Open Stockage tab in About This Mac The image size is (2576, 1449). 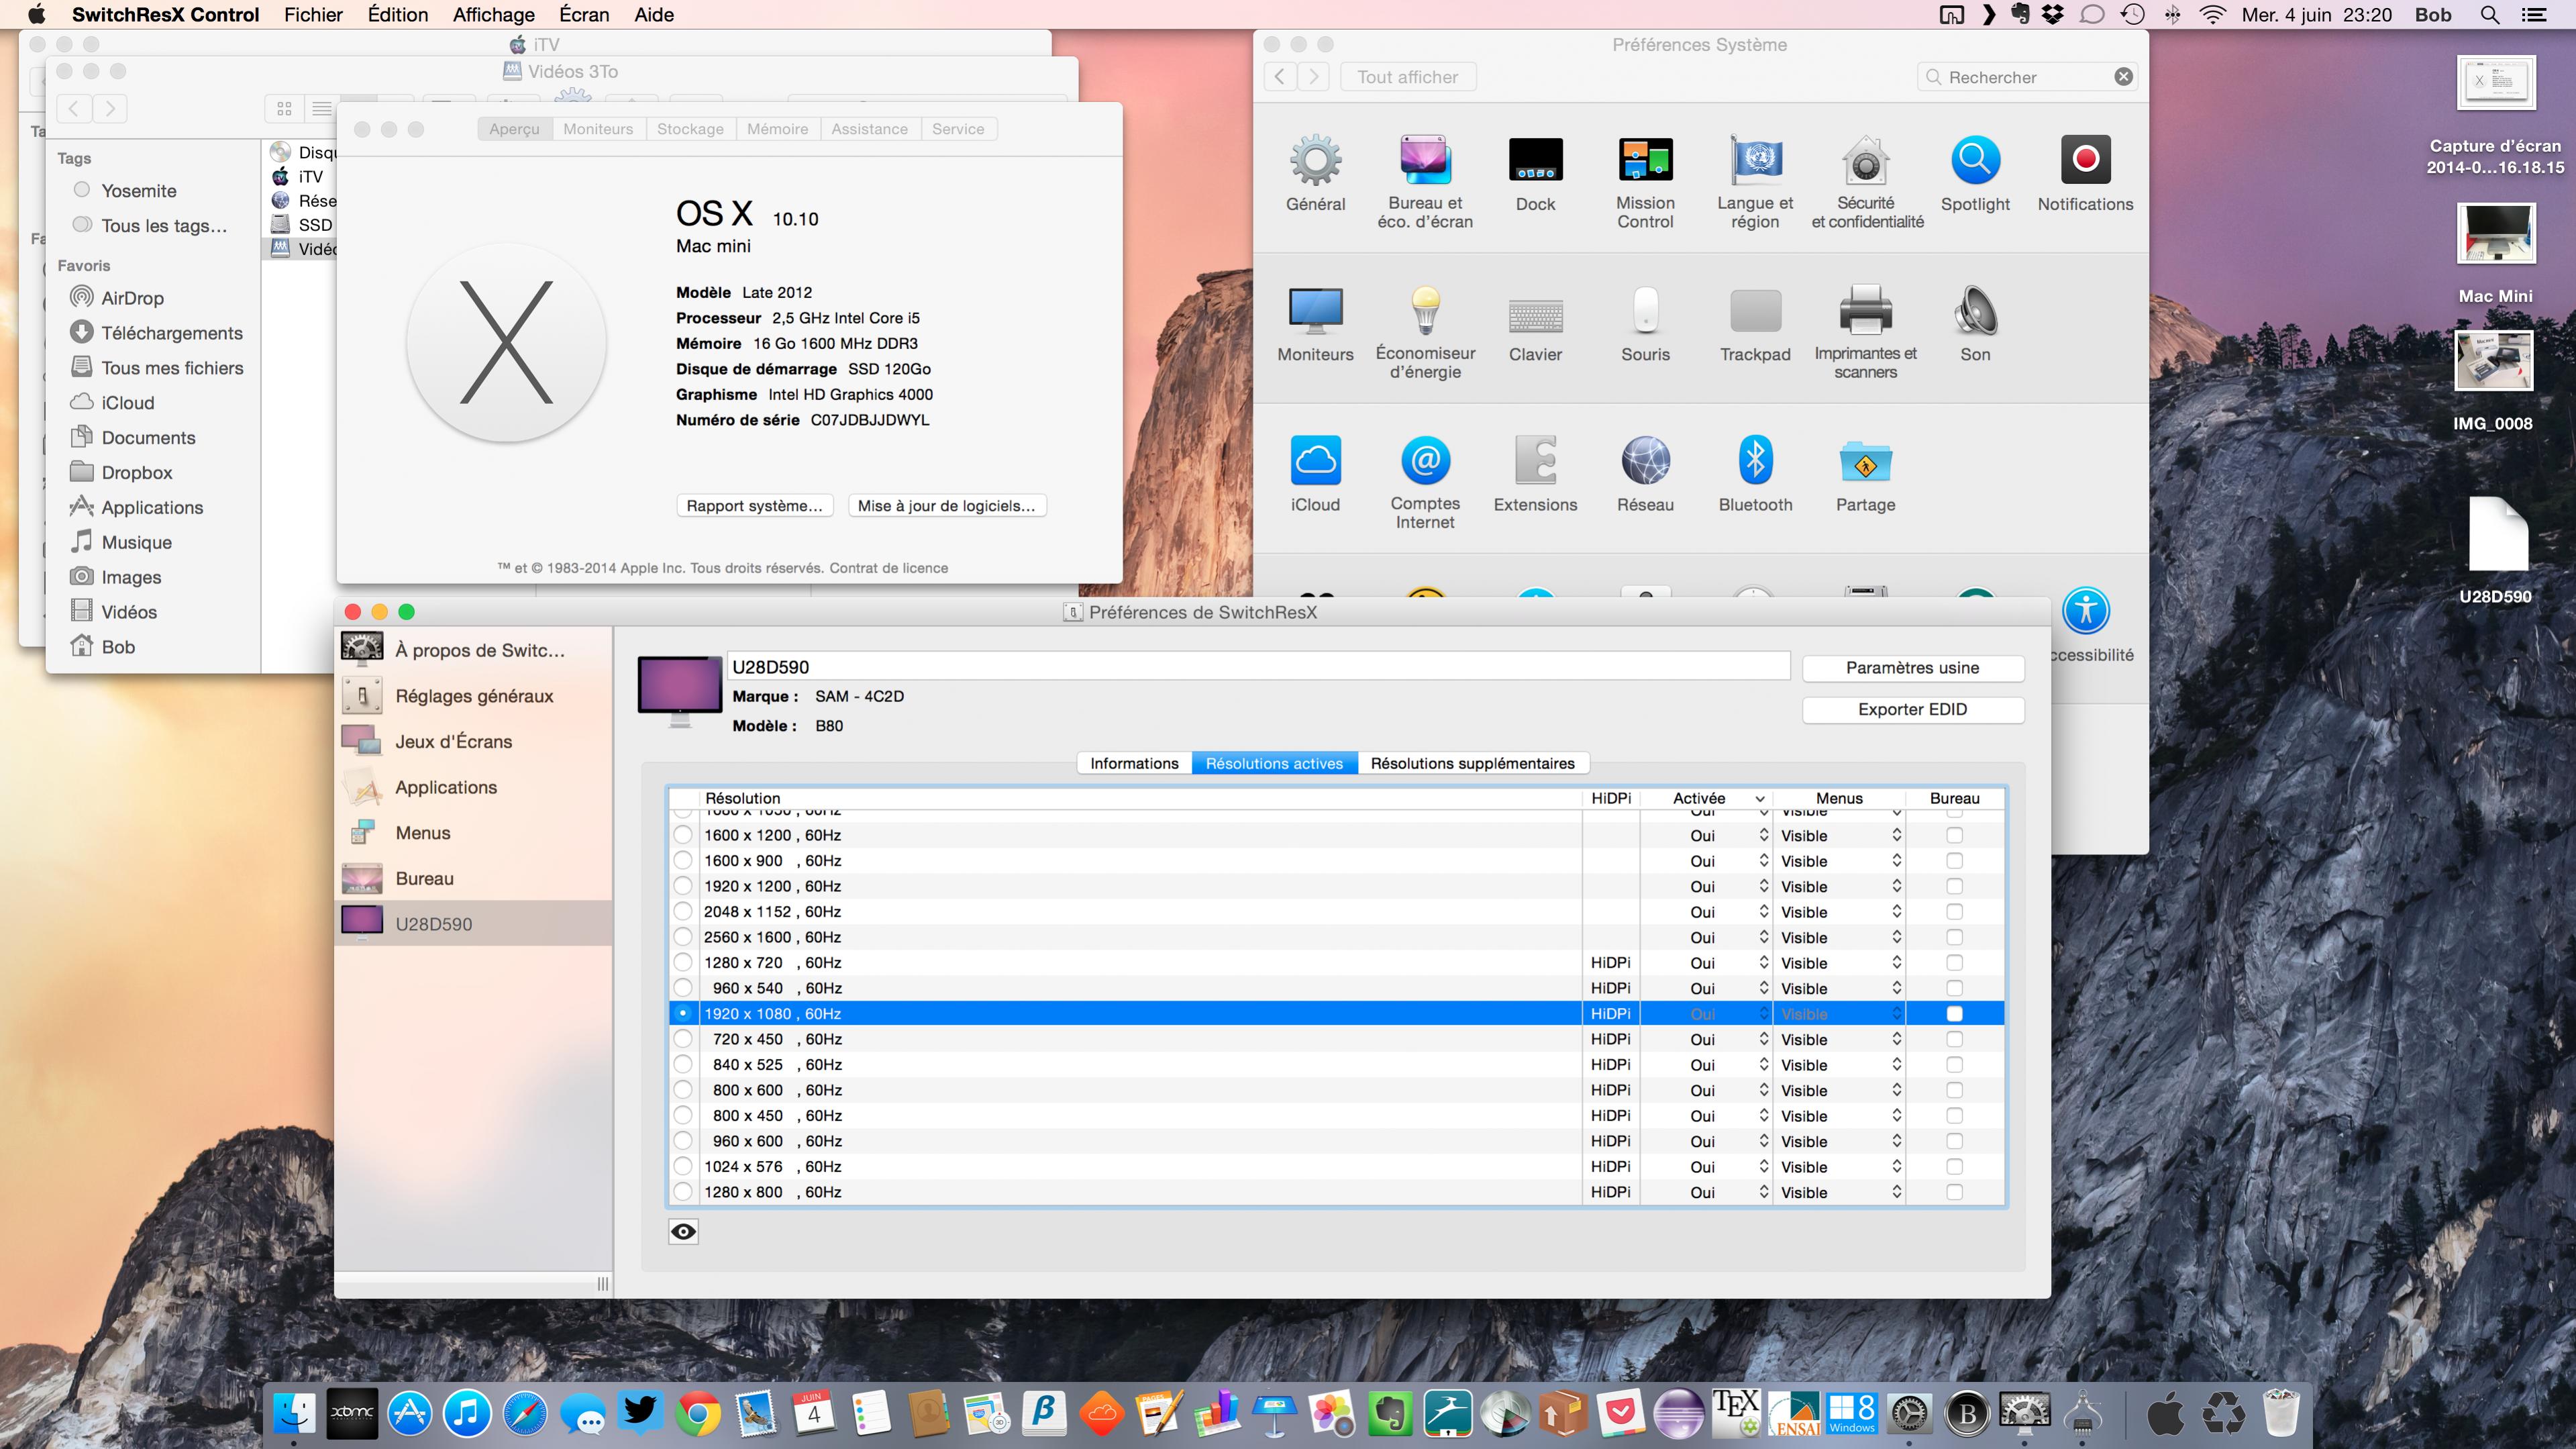click(x=690, y=129)
